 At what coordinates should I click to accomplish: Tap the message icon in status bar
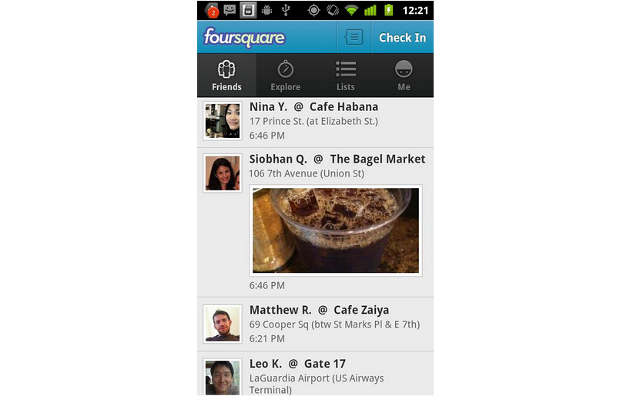230,10
